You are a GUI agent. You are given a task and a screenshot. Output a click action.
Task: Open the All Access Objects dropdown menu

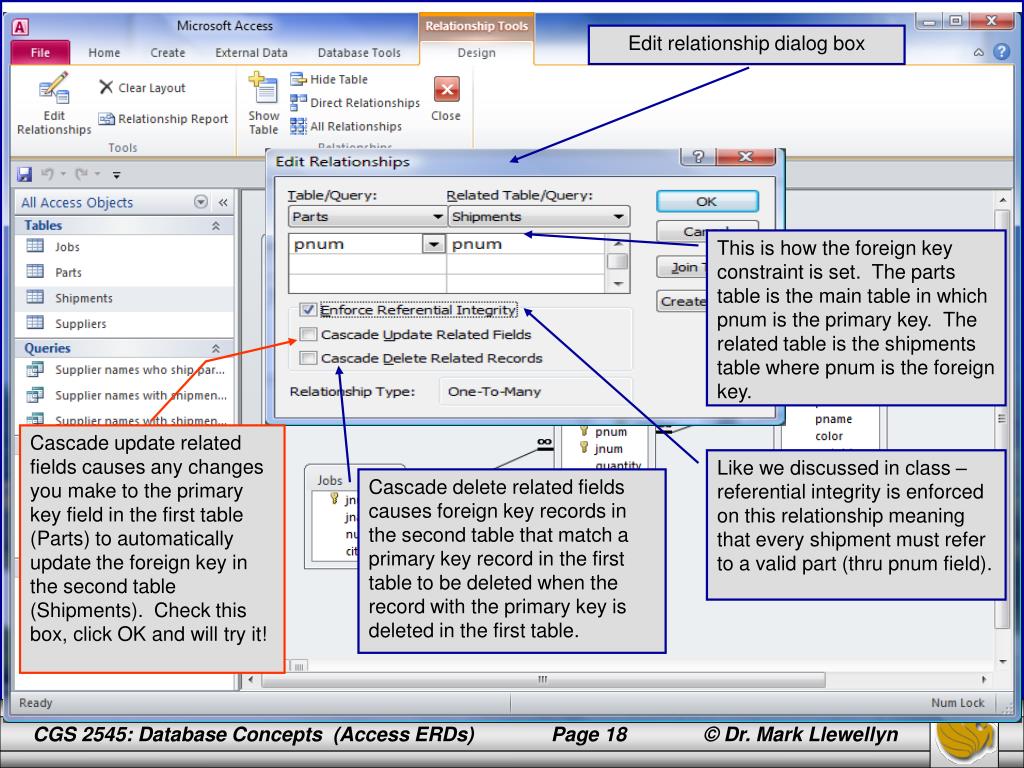coord(201,202)
